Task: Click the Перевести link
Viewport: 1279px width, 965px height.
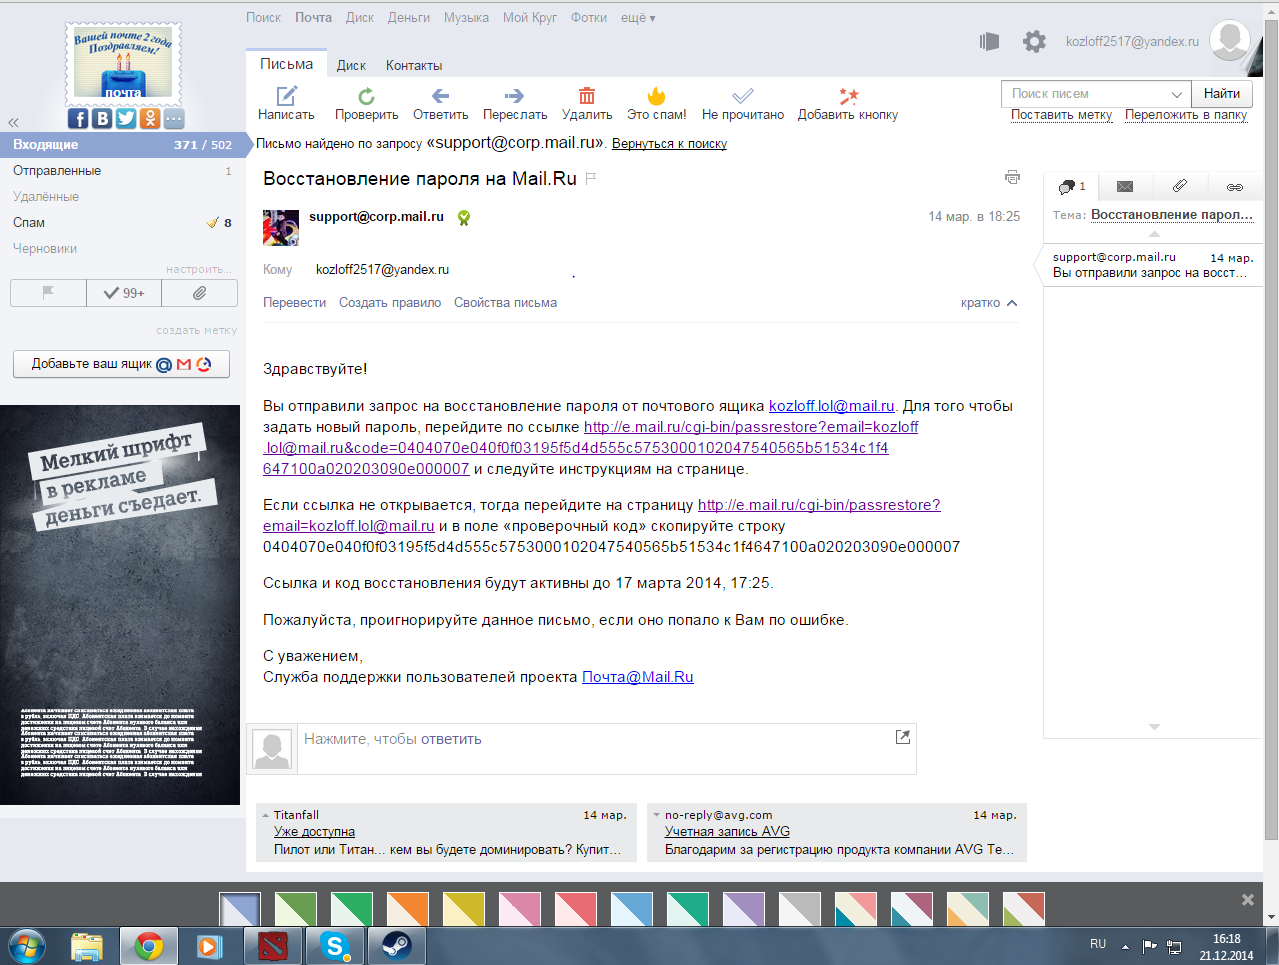Action: coord(294,303)
